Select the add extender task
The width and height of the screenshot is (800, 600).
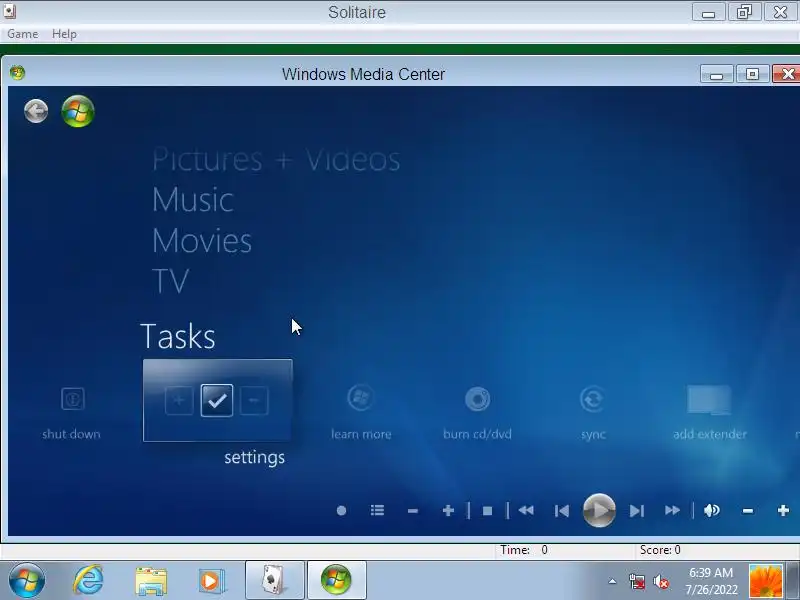[710, 413]
